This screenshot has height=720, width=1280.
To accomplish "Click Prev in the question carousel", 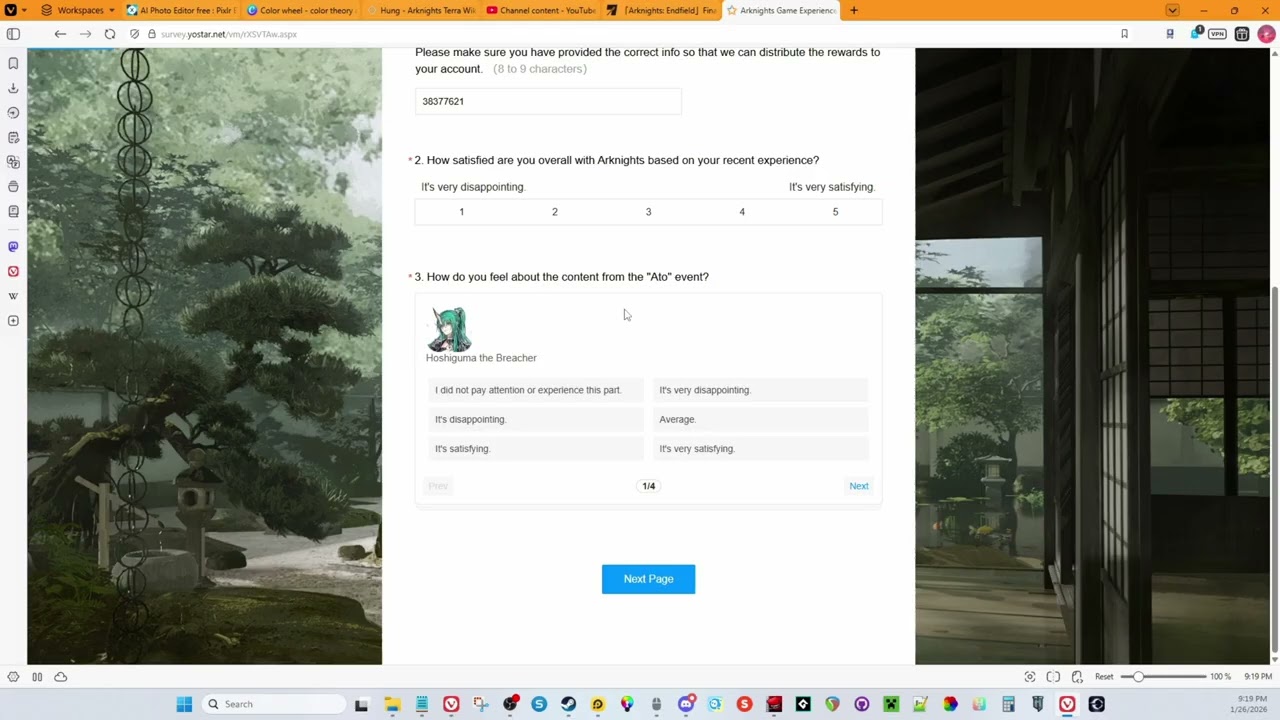I will tap(438, 486).
